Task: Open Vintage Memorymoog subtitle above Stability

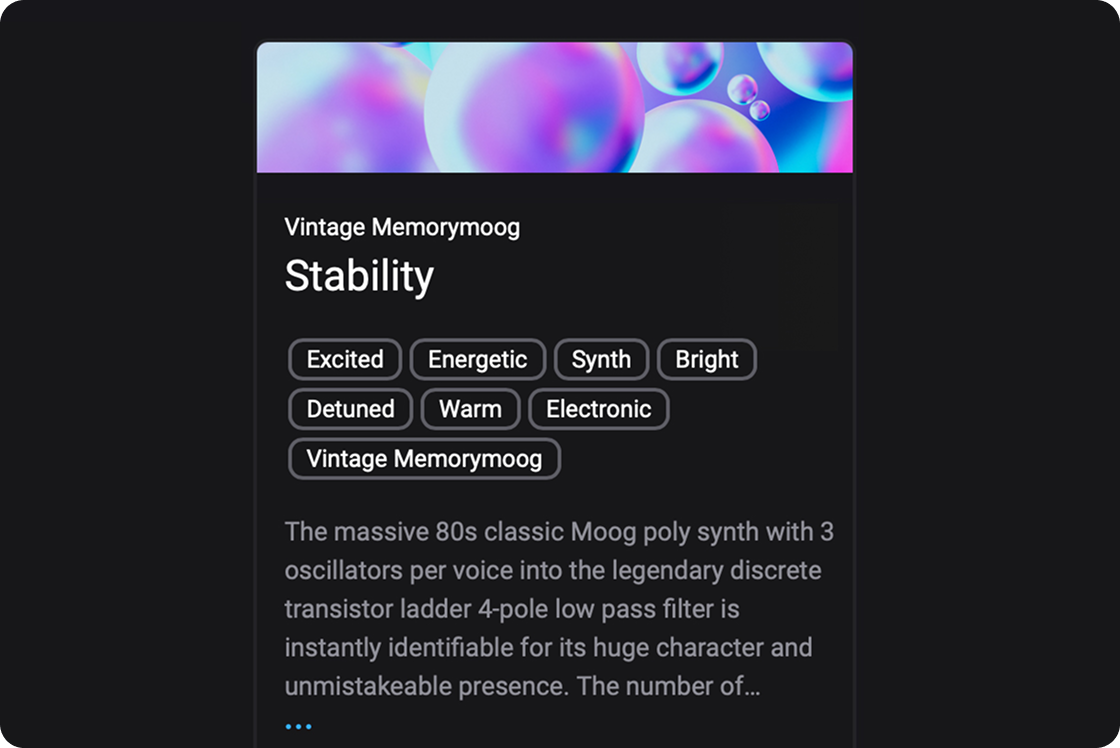Action: pos(402,227)
